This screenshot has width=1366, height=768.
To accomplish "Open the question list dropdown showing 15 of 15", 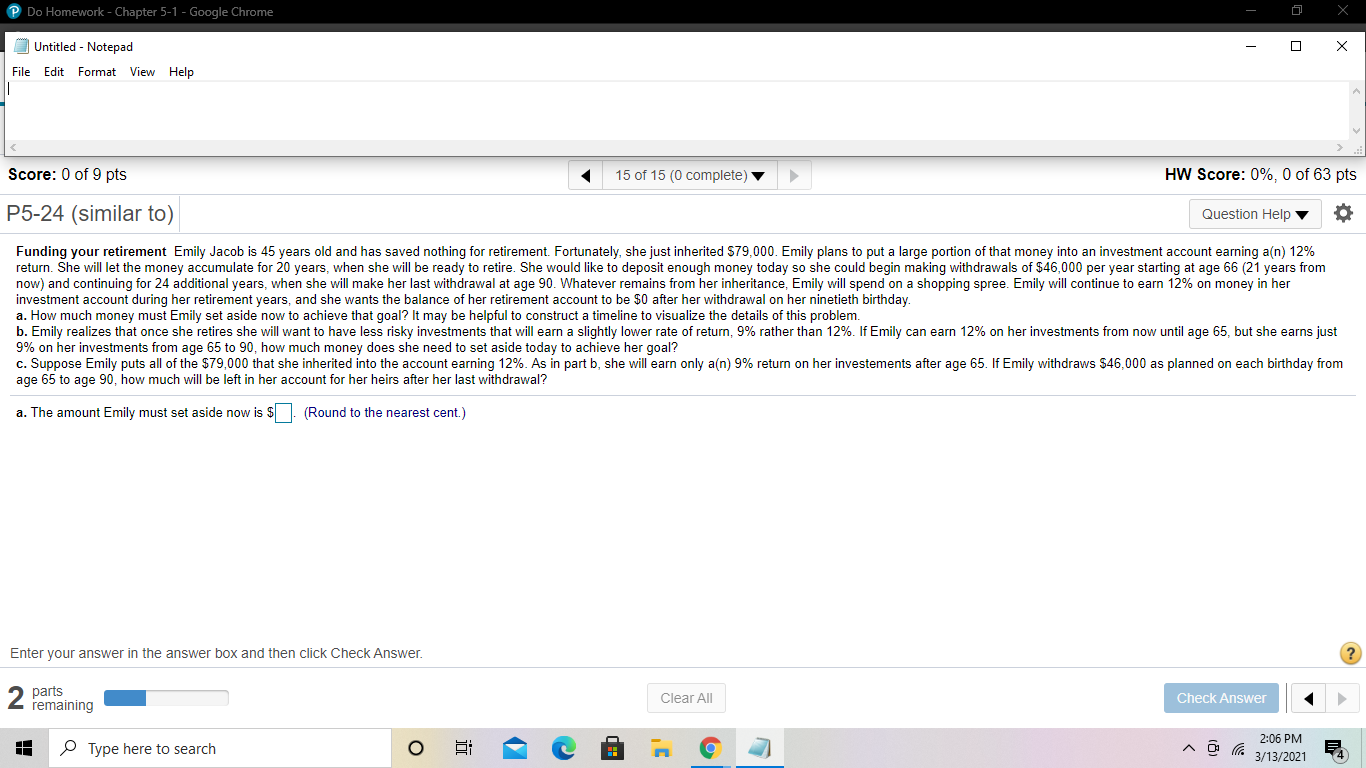I will click(688, 174).
